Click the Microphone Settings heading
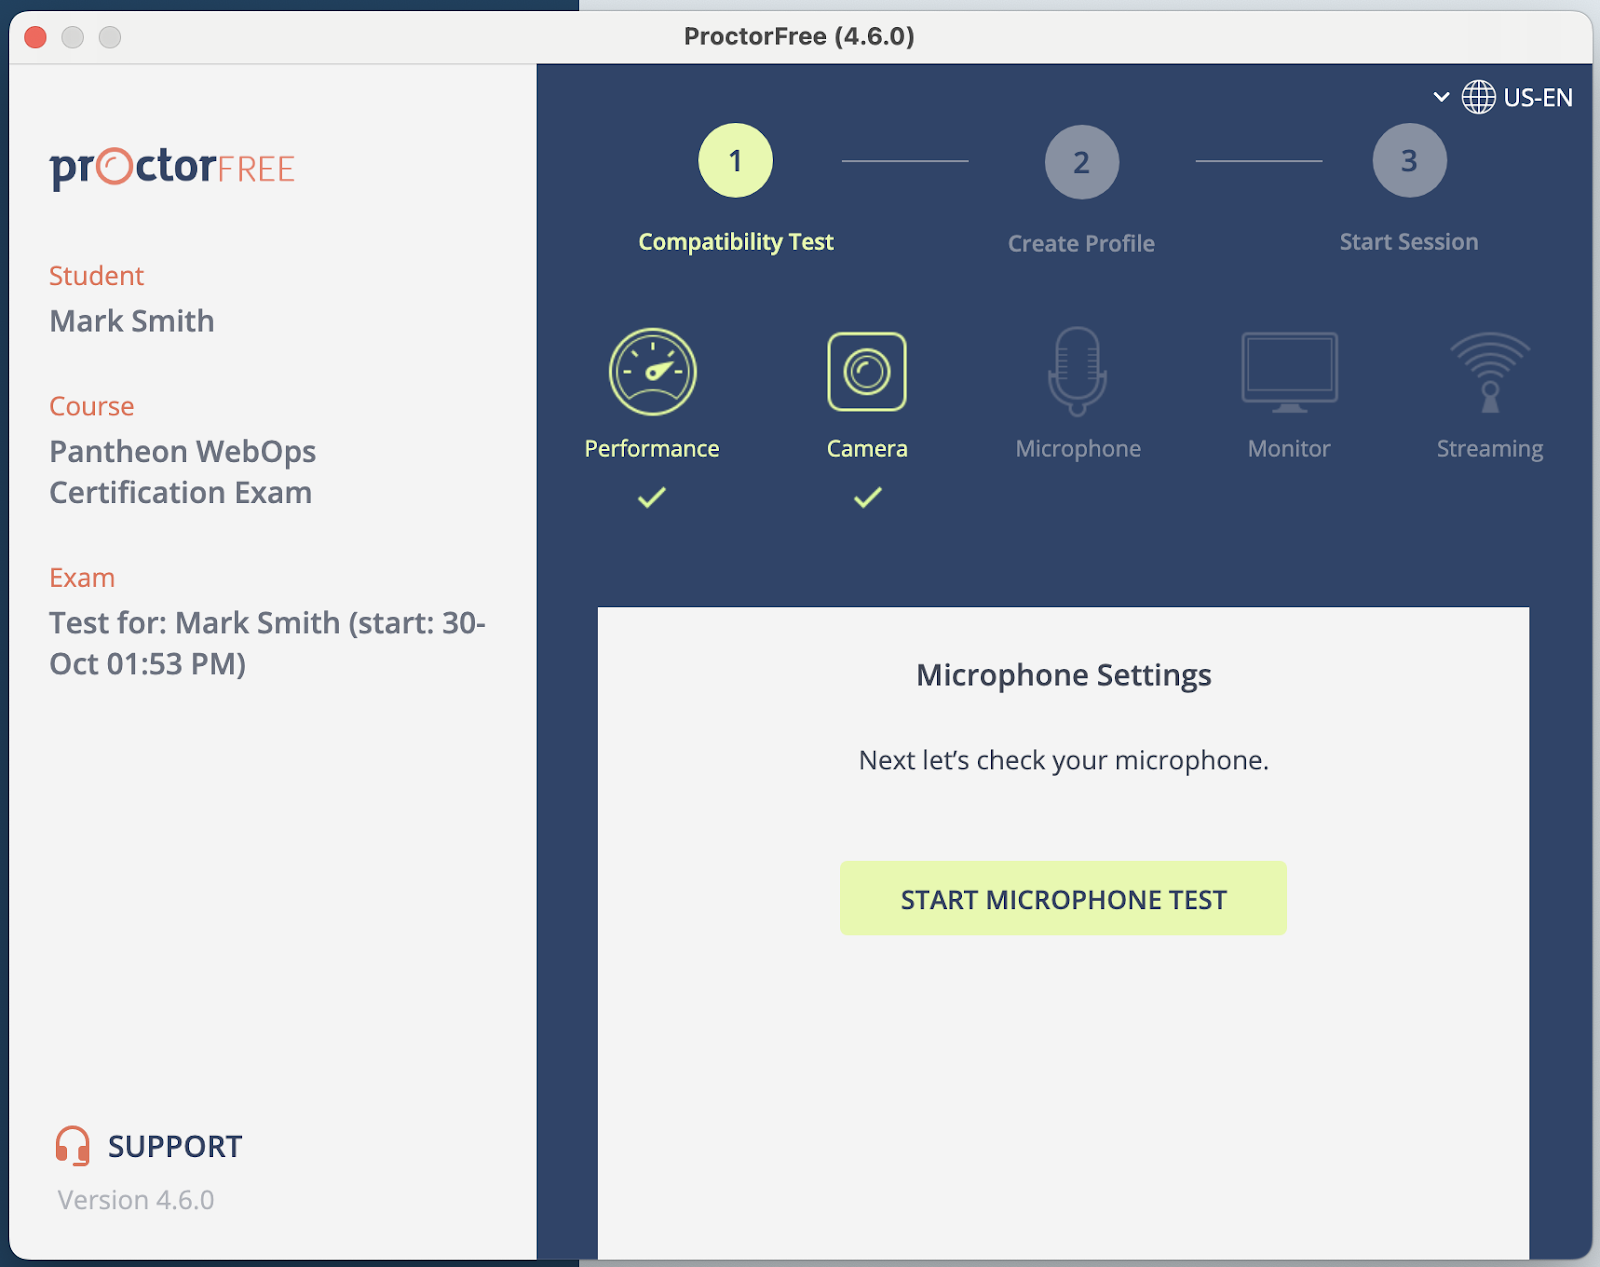The height and width of the screenshot is (1267, 1600). pyautogui.click(x=1063, y=675)
